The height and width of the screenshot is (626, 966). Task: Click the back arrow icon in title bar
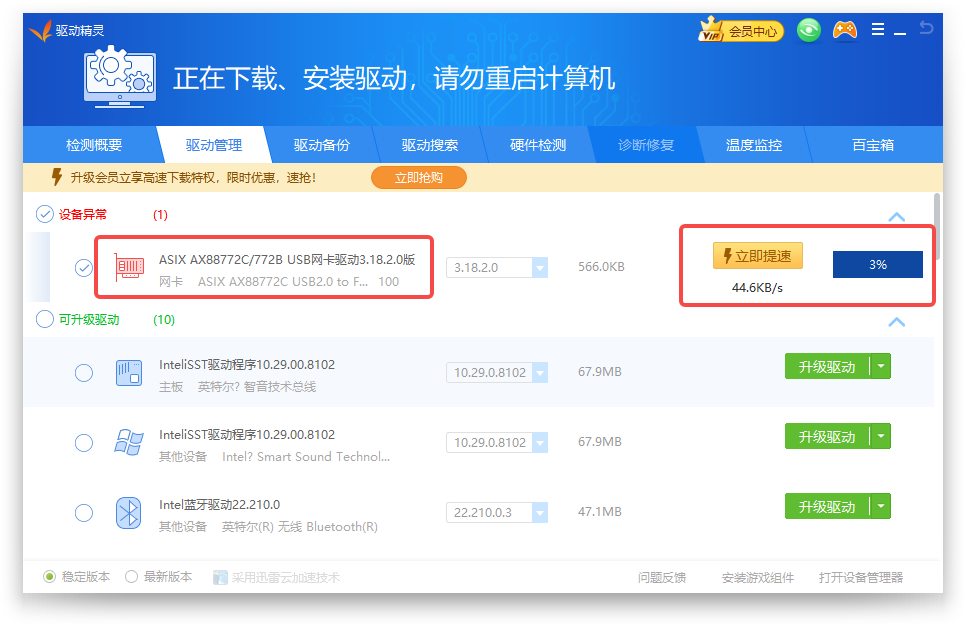(926, 28)
